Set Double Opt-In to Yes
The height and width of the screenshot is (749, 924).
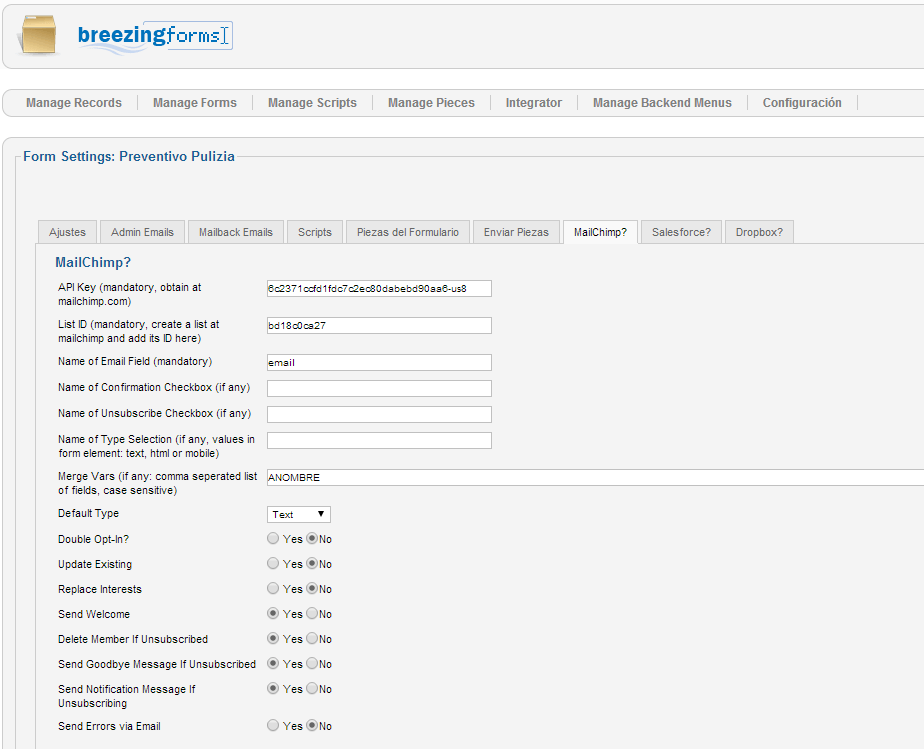(x=273, y=538)
